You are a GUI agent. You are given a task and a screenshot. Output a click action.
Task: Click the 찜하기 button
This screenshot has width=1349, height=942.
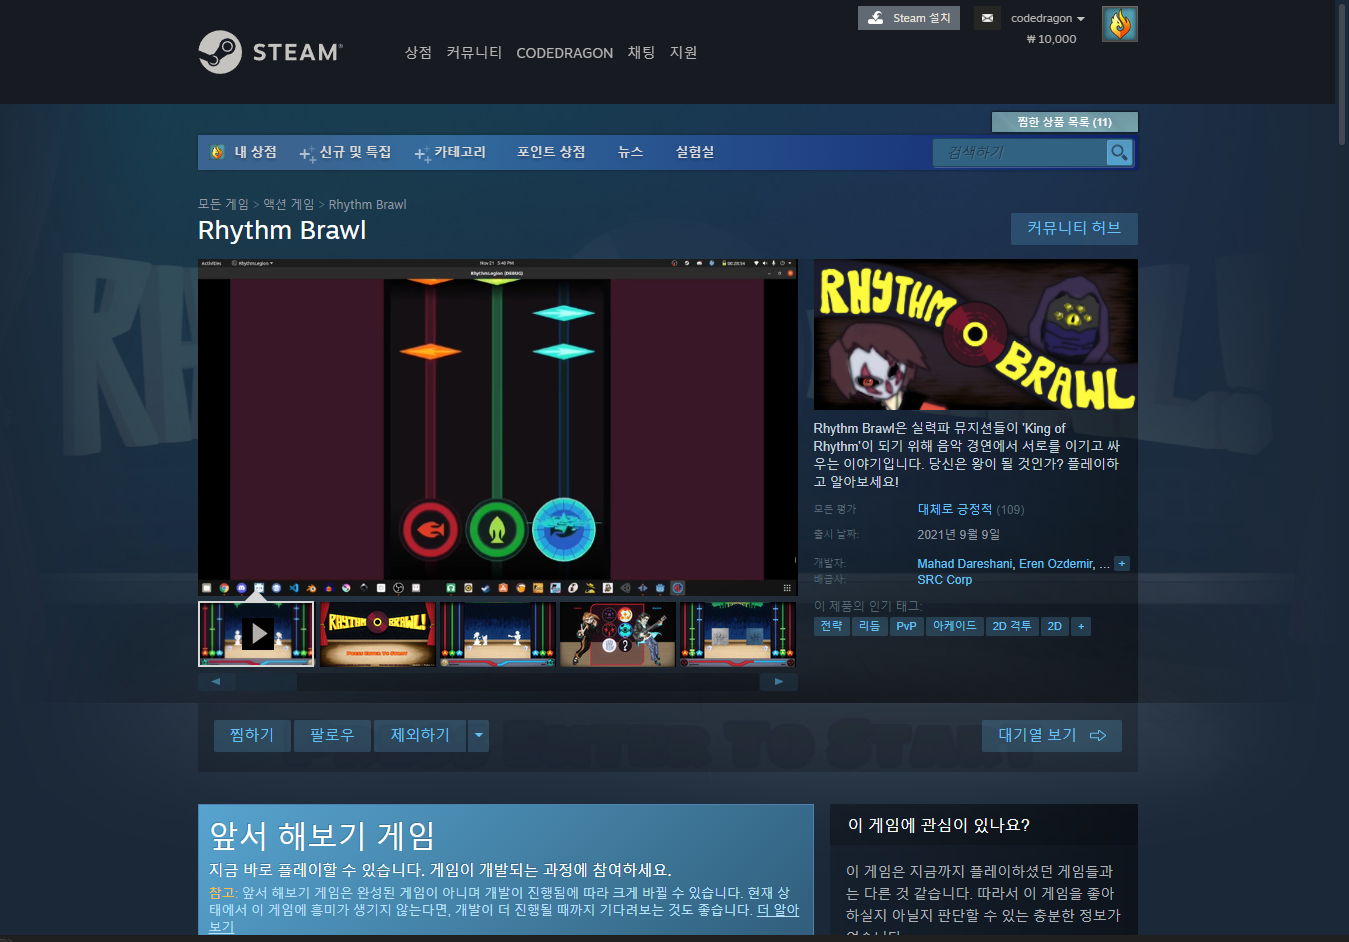[252, 736]
